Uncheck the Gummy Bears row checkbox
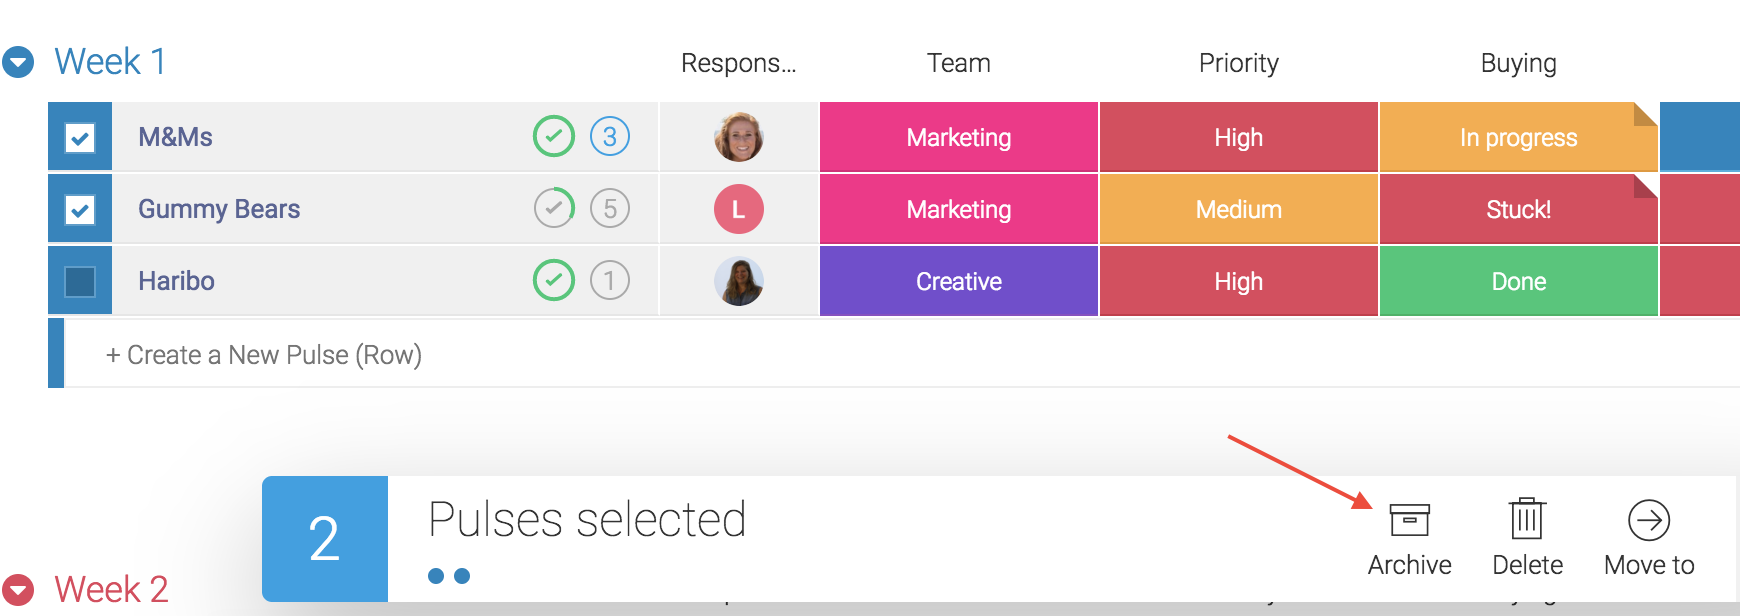The image size is (1740, 616). pyautogui.click(x=80, y=209)
